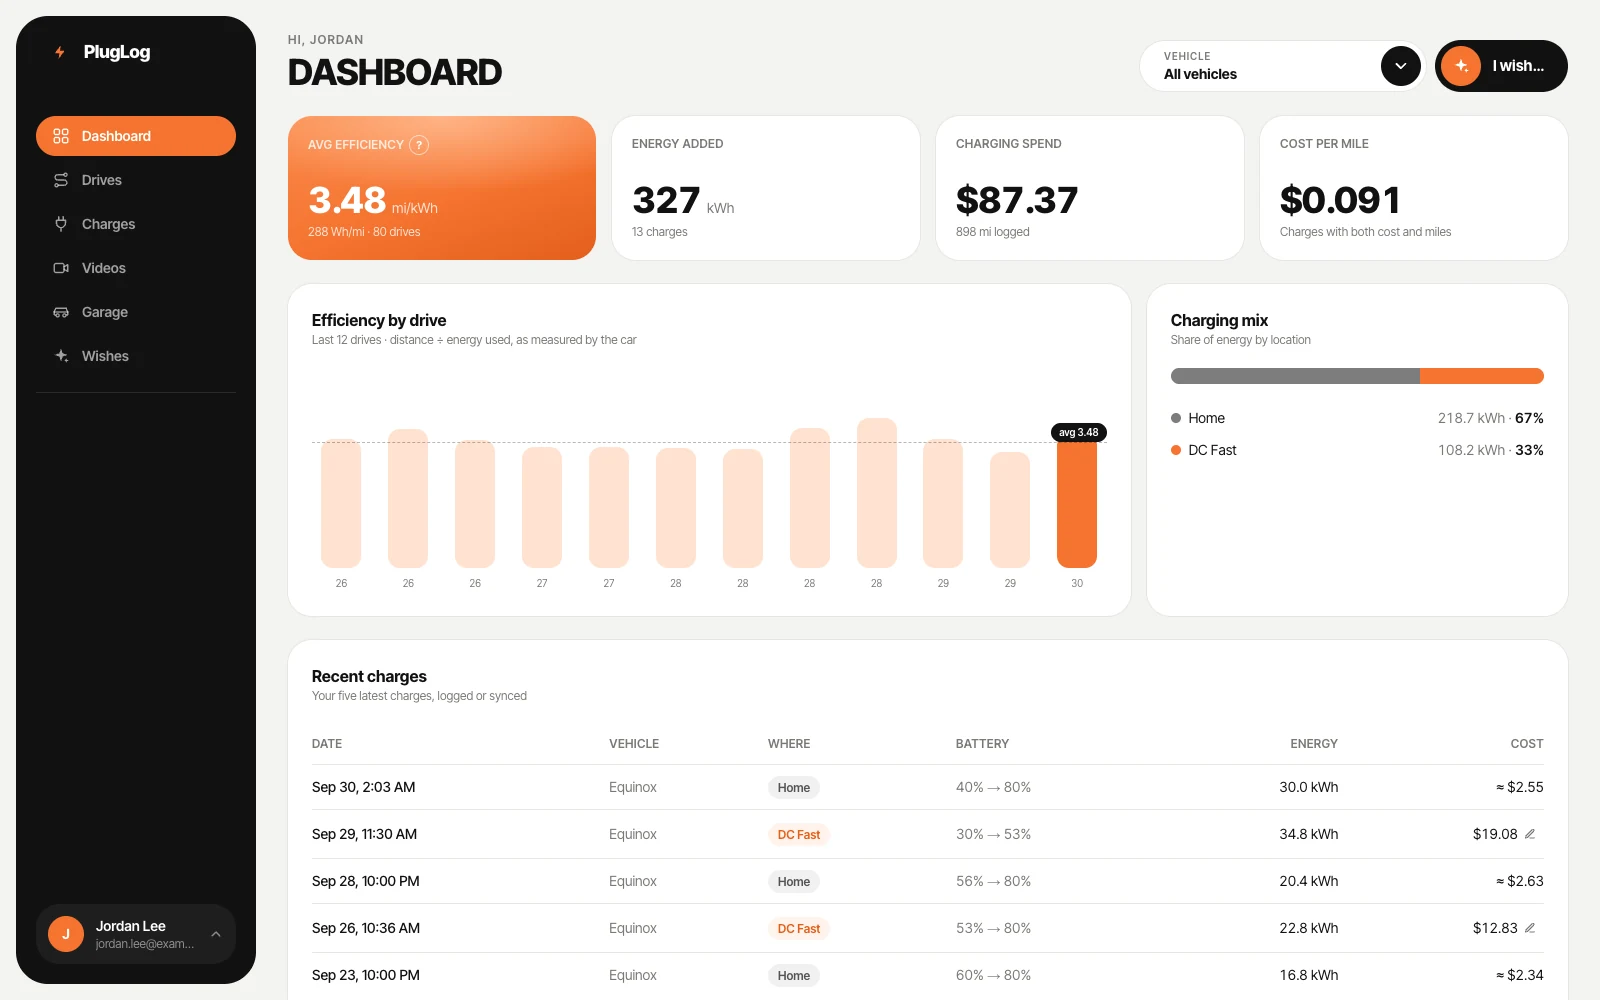Click the '13 charges' subtext
Image resolution: width=1600 pixels, height=1000 pixels.
click(660, 232)
